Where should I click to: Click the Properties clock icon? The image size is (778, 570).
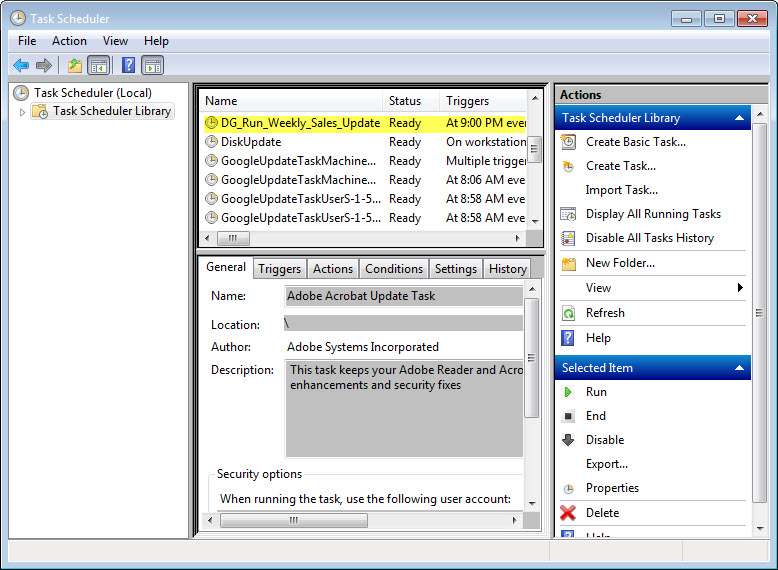[569, 489]
